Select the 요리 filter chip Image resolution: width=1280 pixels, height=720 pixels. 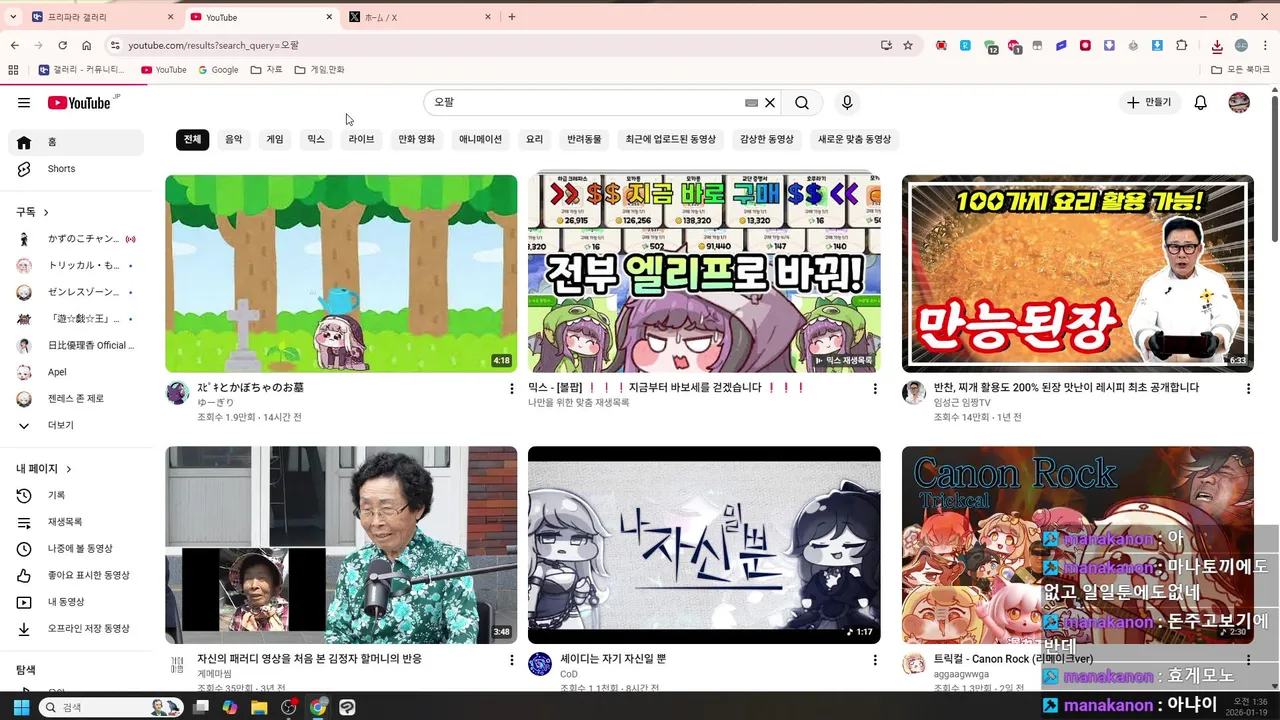(x=535, y=140)
